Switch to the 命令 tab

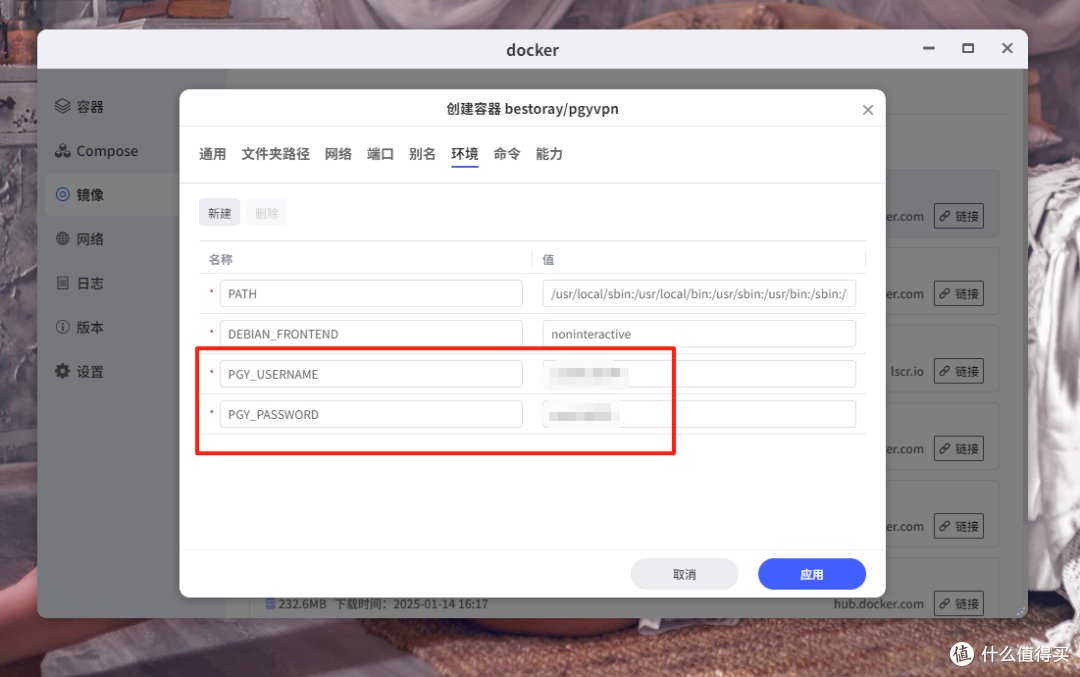coord(507,154)
